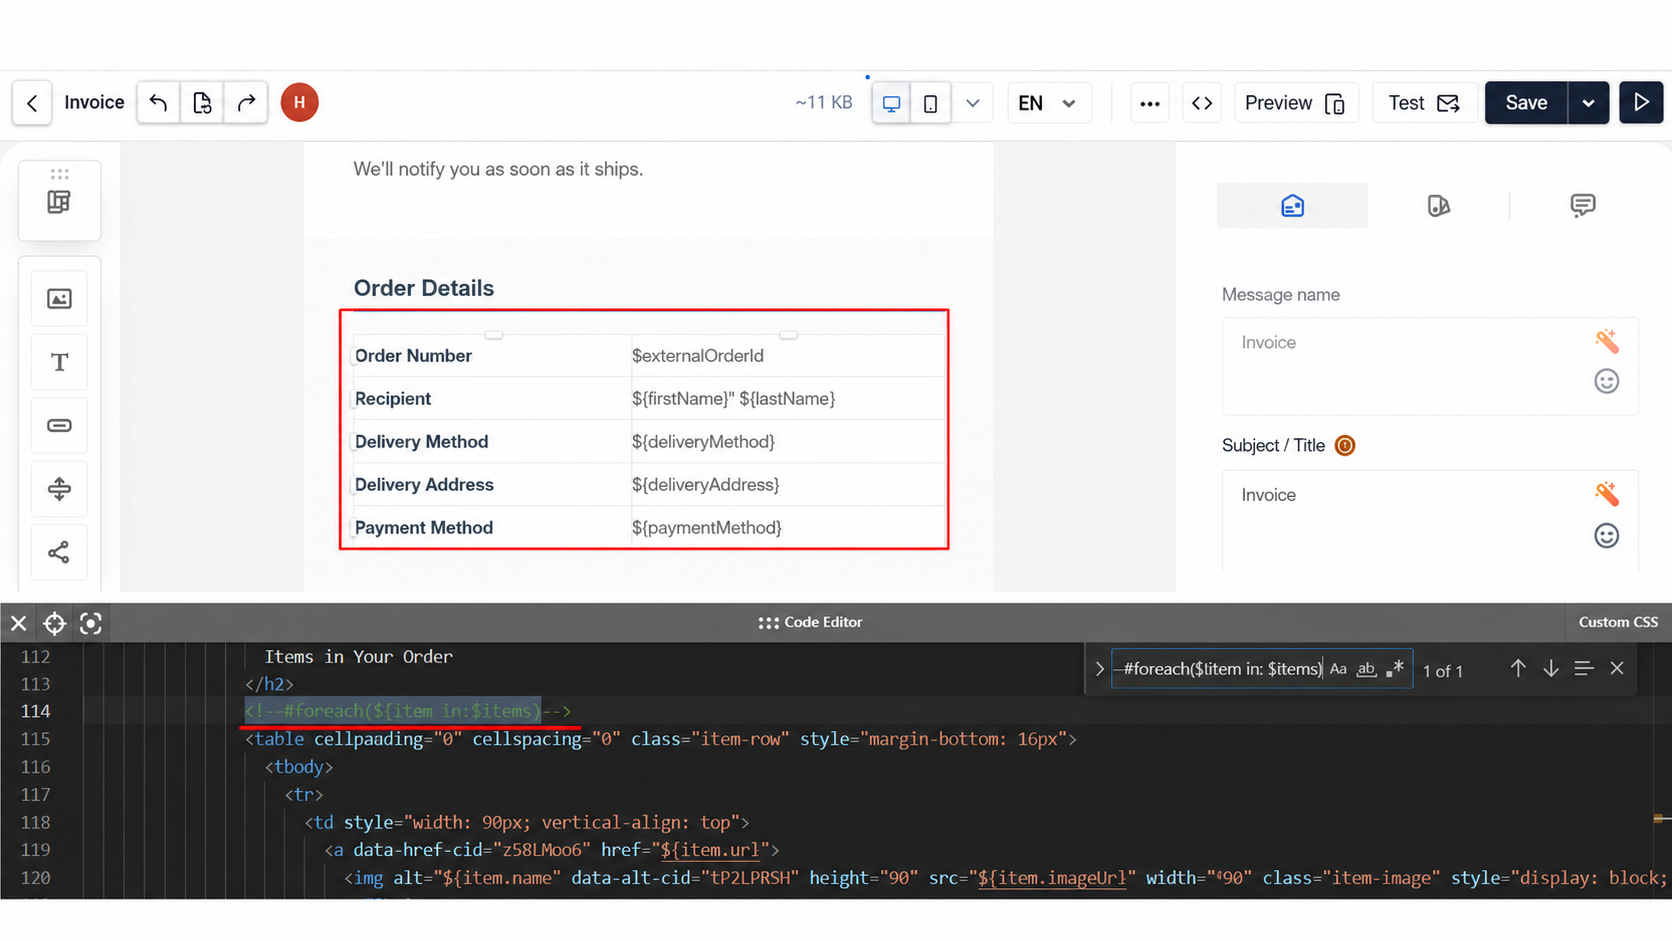Click the locate element crosshair icon
The image size is (1672, 941).
pyautogui.click(x=55, y=624)
